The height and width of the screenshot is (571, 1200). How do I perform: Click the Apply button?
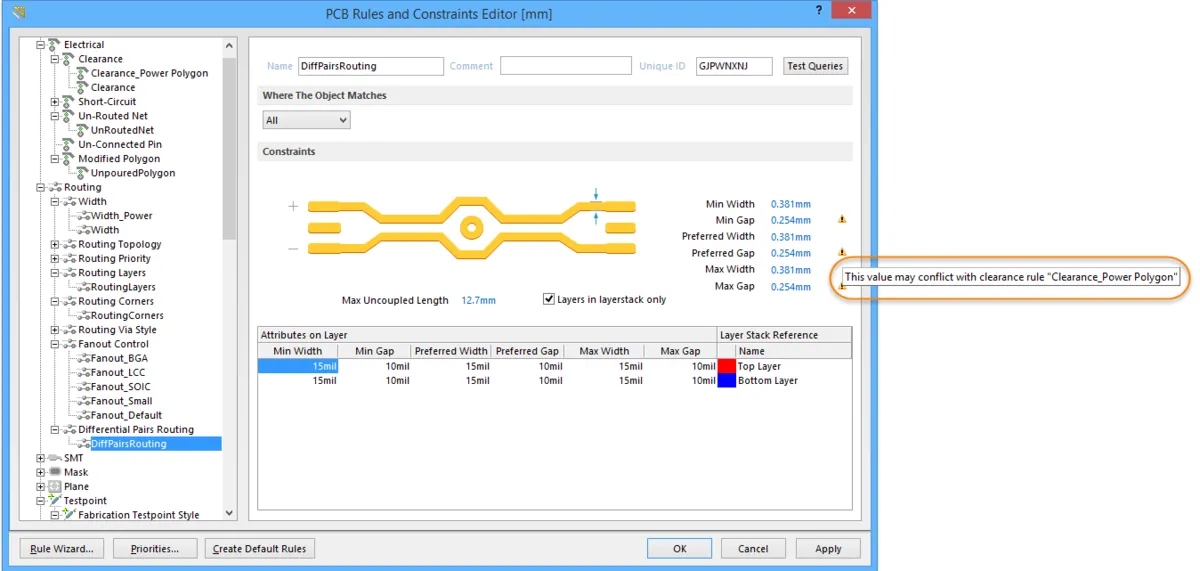tap(828, 548)
